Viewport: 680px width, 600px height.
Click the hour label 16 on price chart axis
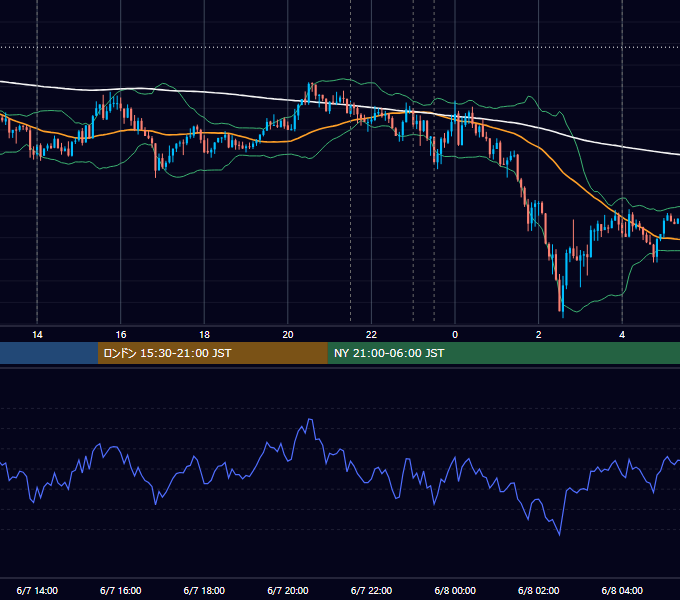click(121, 335)
